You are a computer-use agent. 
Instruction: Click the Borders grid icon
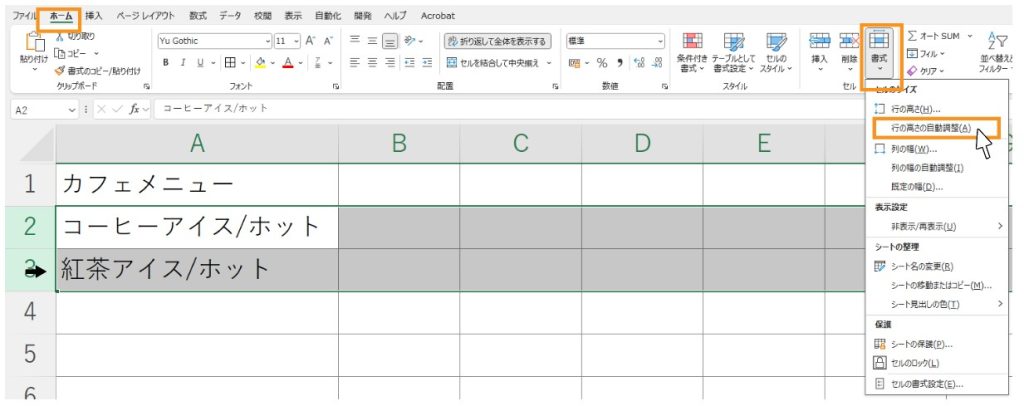(x=230, y=63)
